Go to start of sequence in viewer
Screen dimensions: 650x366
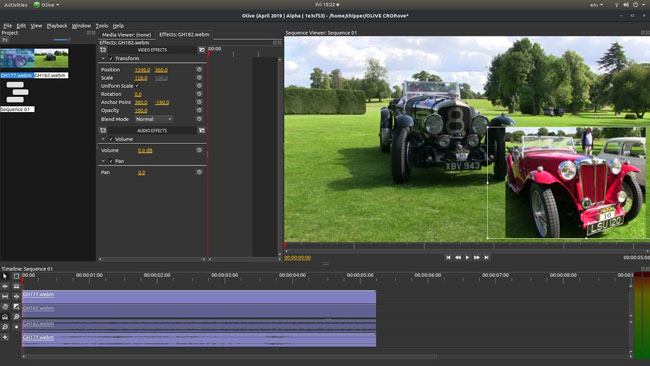(x=448, y=257)
